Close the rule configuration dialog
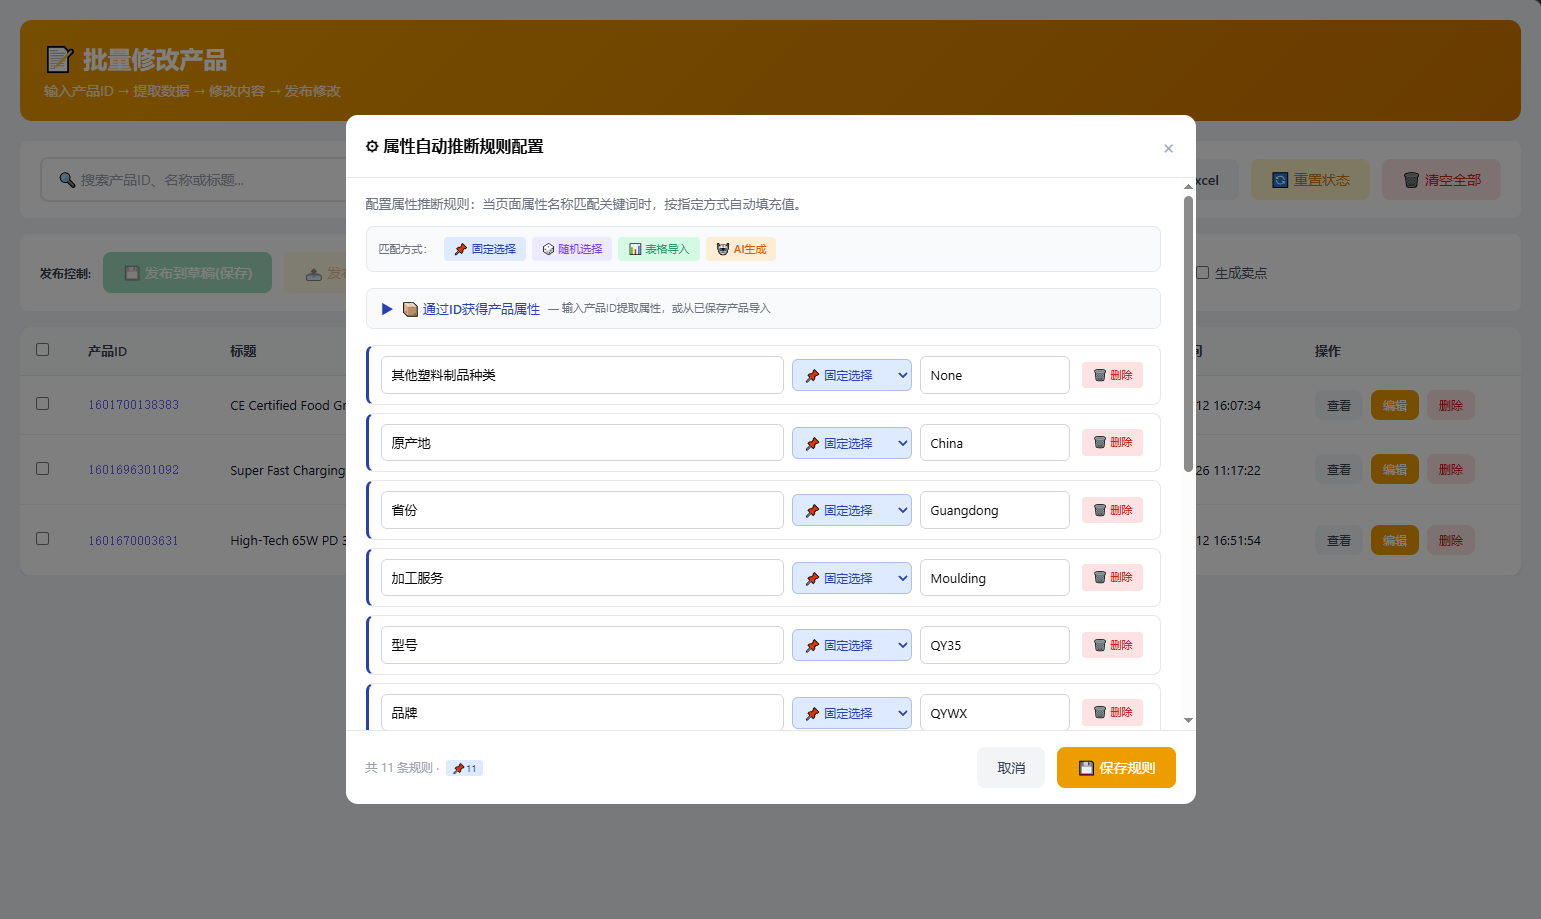The height and width of the screenshot is (919, 1541). tap(1168, 149)
